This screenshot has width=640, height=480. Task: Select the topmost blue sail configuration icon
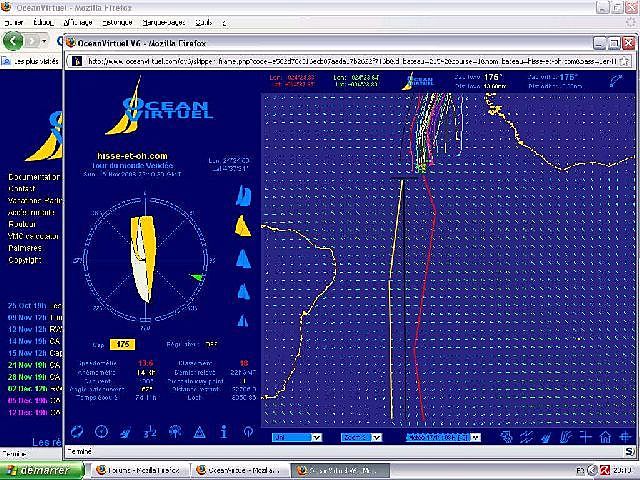point(243,196)
